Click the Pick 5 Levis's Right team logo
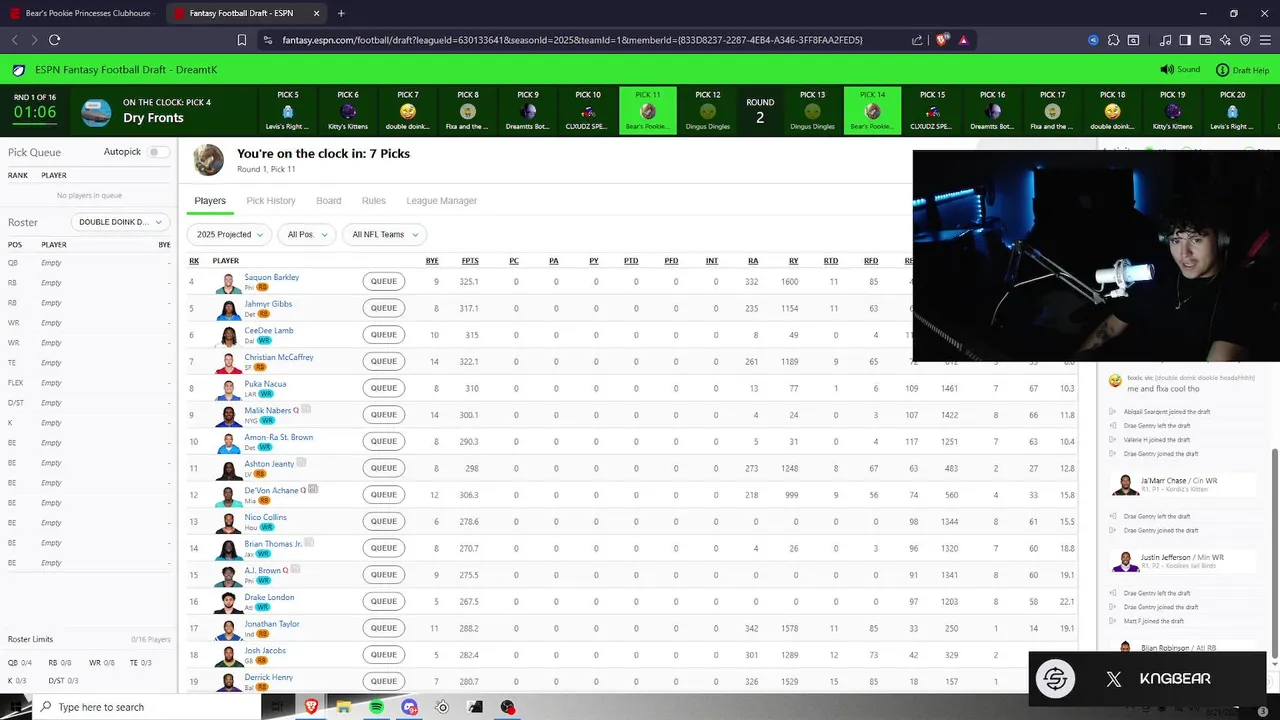This screenshot has width=1280, height=720. point(288,111)
